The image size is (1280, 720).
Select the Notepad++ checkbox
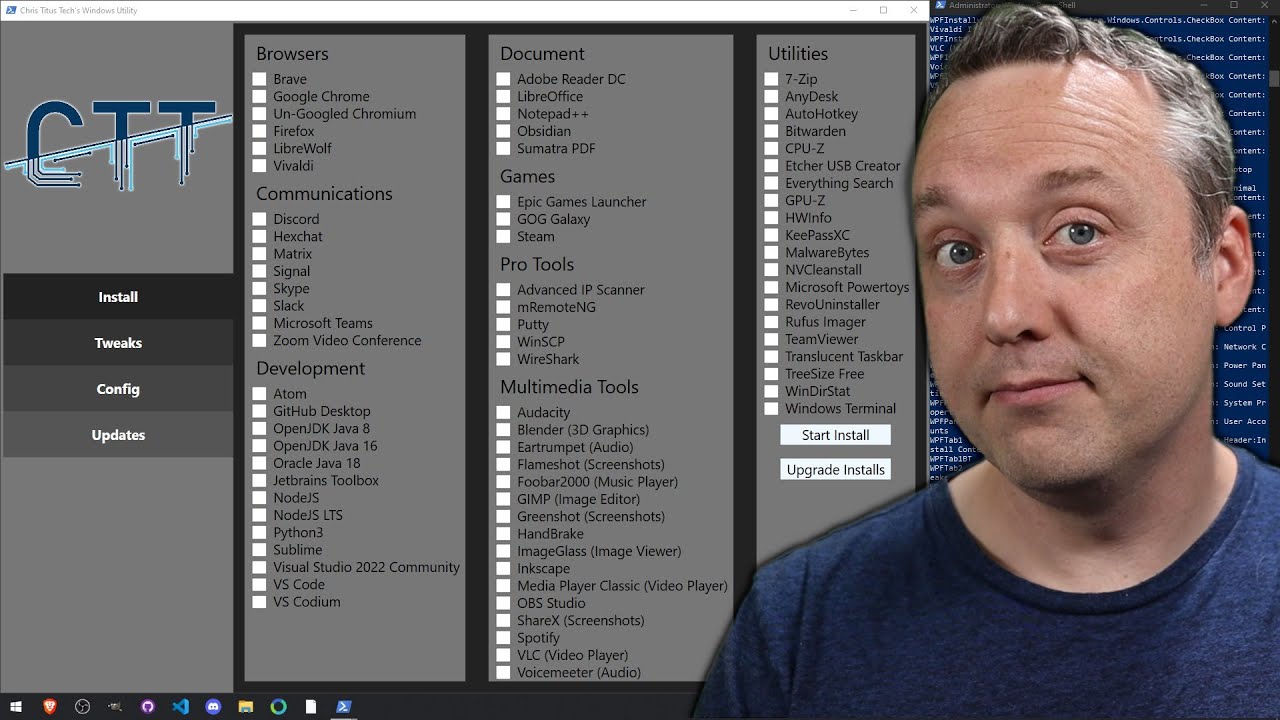[504, 114]
